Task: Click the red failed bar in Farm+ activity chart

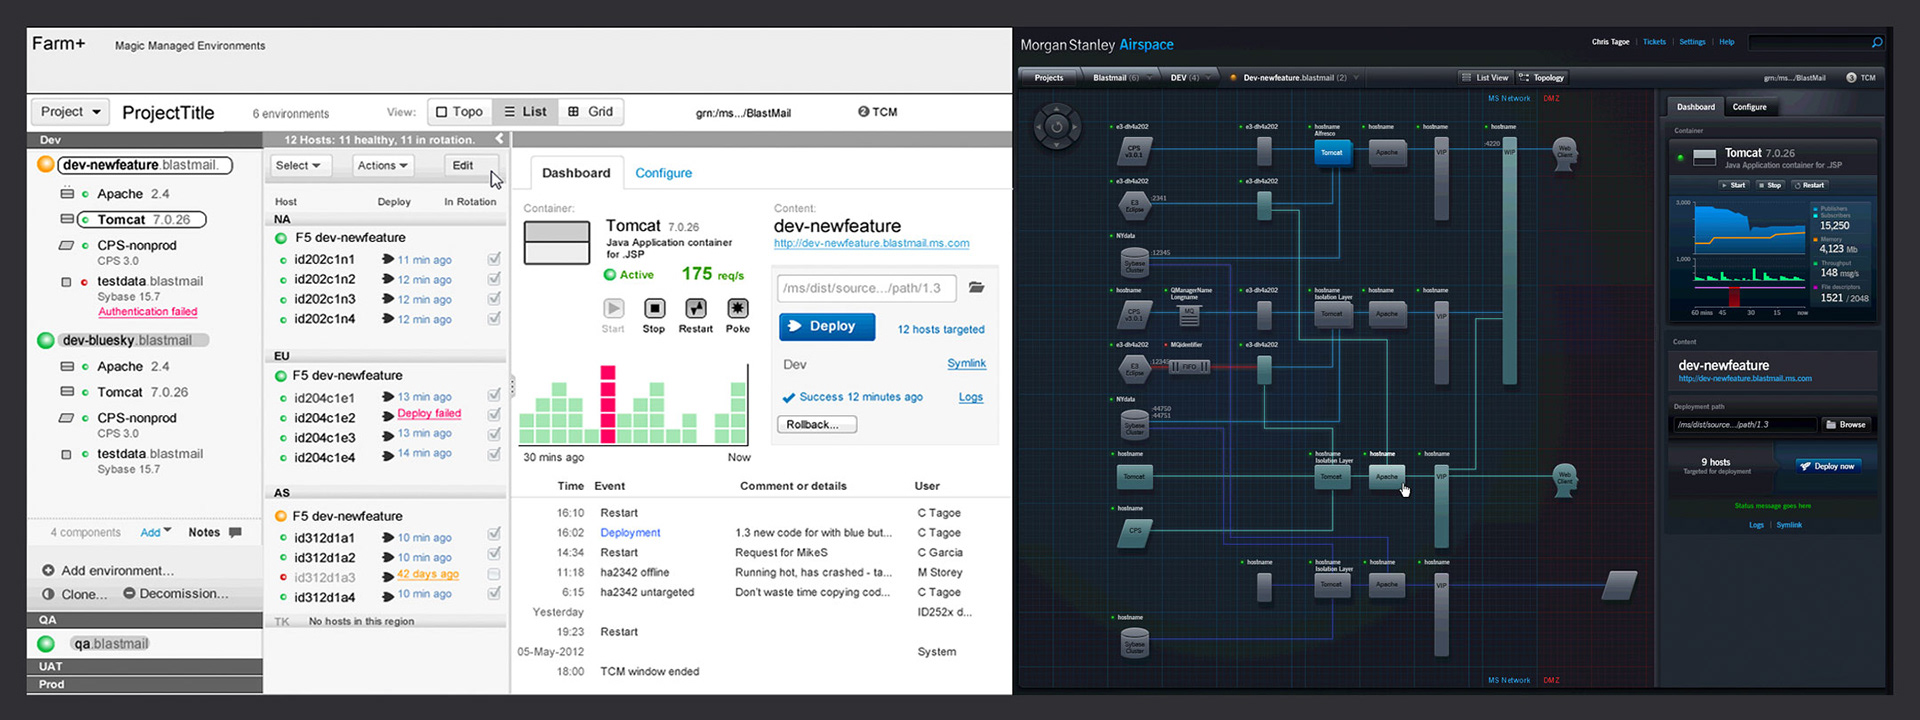Action: pos(607,404)
